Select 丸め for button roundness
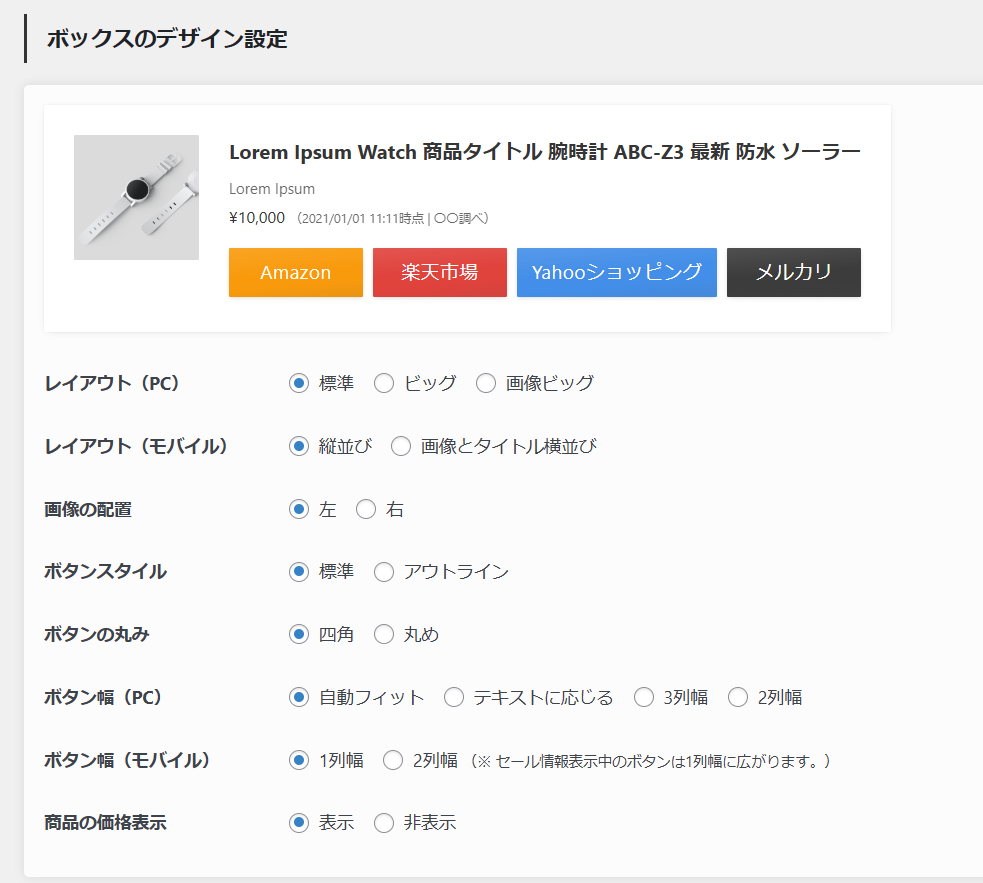The image size is (983, 883). [x=384, y=635]
